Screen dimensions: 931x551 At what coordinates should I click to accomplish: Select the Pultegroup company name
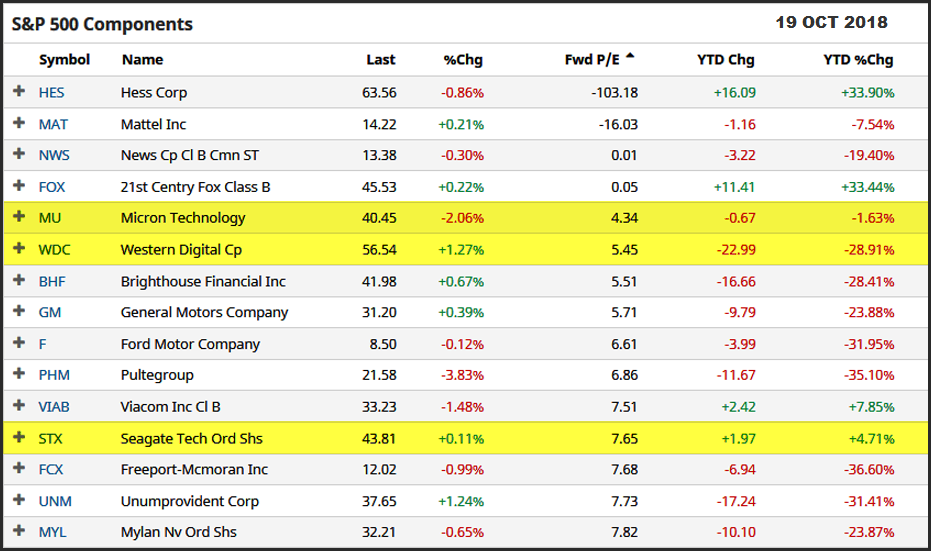click(157, 375)
